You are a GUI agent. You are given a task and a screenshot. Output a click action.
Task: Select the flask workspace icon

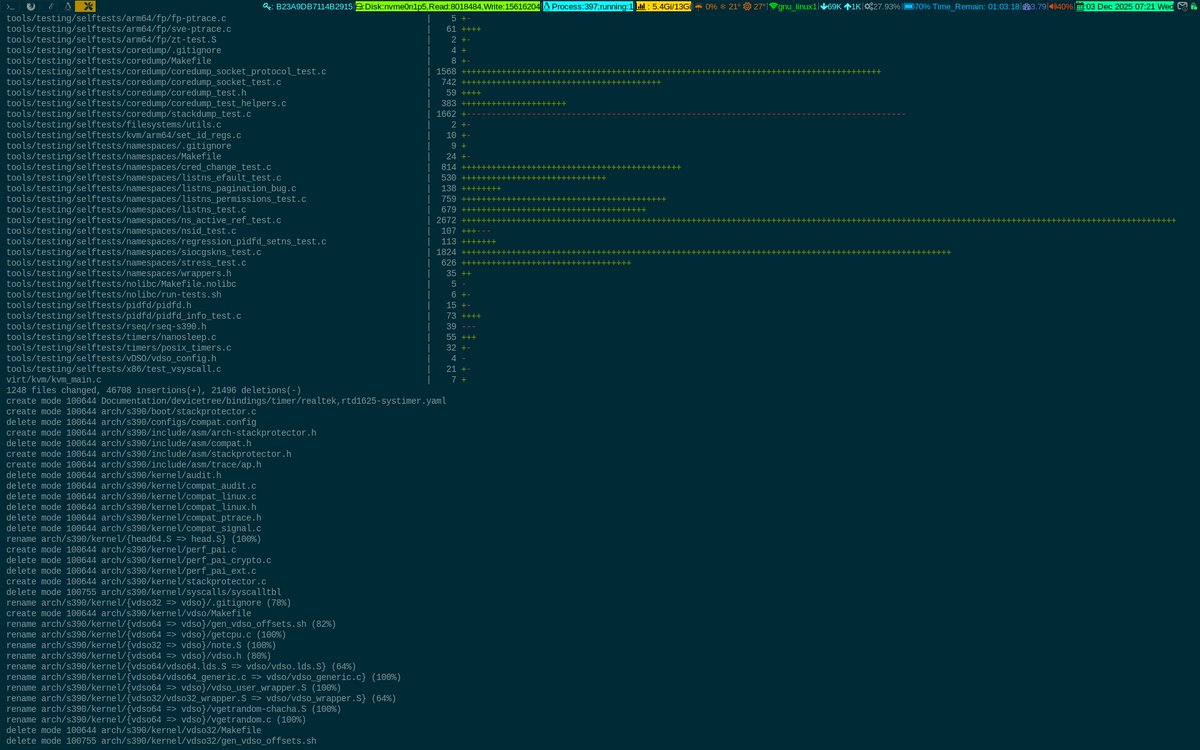coord(67,6)
